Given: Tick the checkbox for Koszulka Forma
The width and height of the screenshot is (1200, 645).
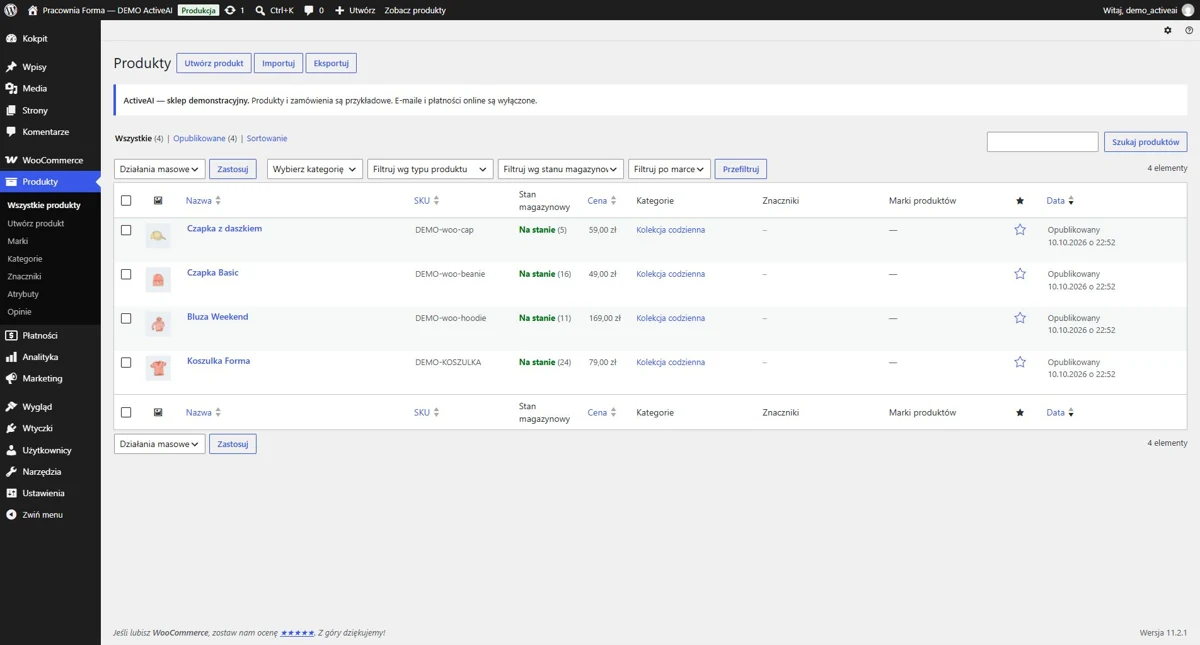Looking at the screenshot, I should [126, 362].
